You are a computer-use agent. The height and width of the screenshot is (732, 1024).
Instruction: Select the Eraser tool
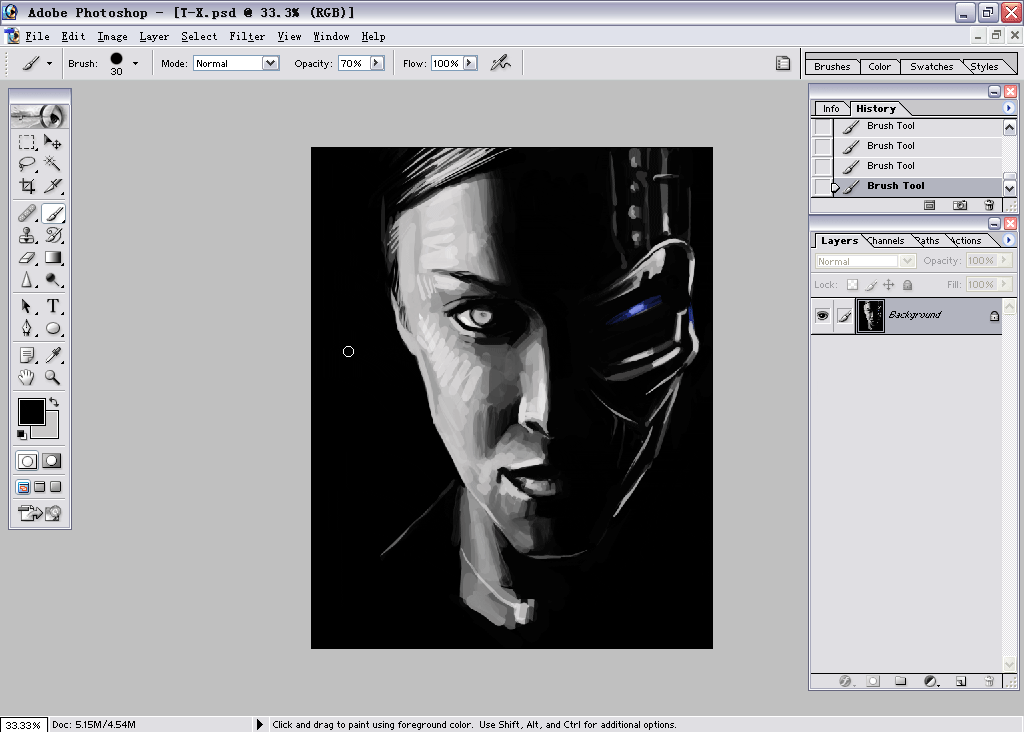(x=27, y=257)
